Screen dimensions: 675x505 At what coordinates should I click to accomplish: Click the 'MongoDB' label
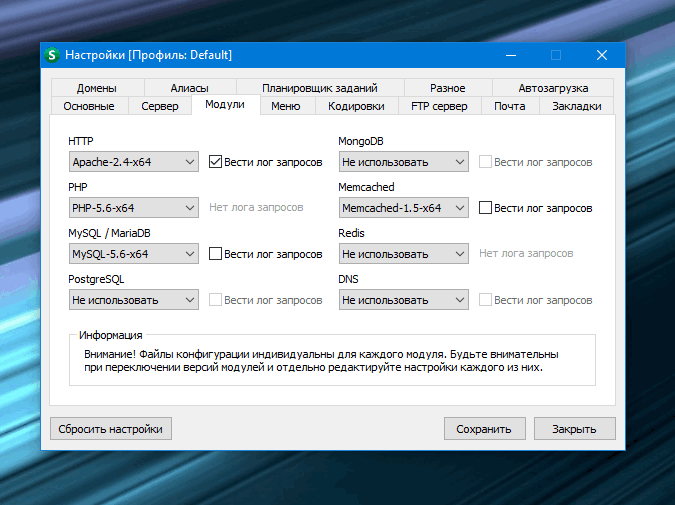[361, 141]
